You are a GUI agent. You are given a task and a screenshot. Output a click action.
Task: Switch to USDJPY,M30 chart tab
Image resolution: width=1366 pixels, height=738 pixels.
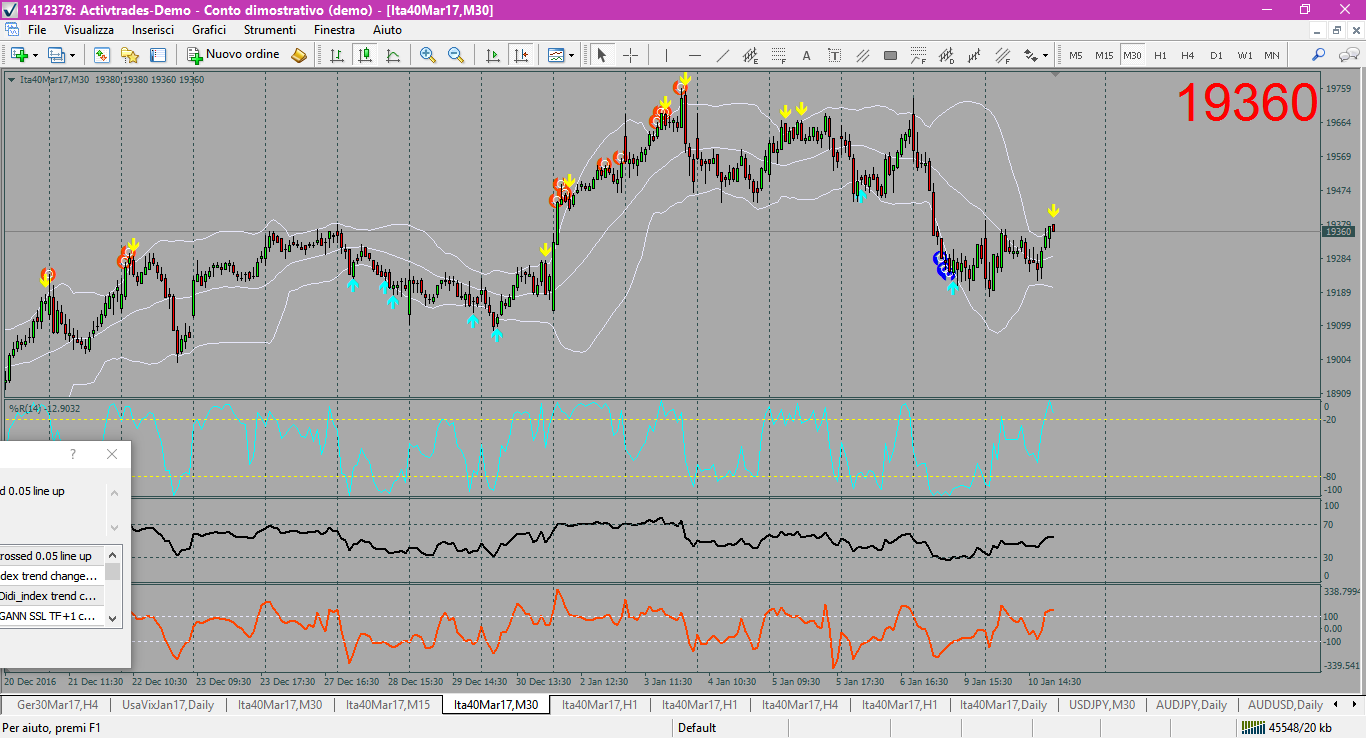tap(1102, 705)
